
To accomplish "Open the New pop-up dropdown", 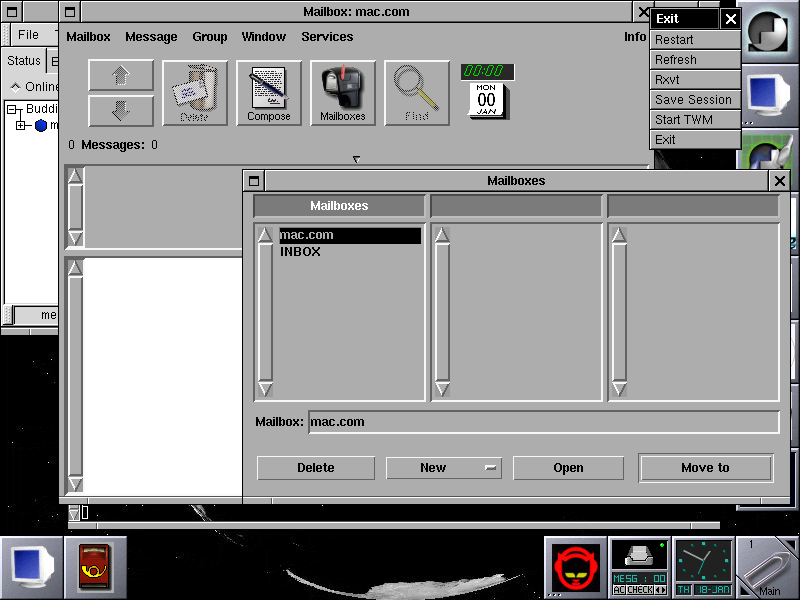I will coord(443,468).
